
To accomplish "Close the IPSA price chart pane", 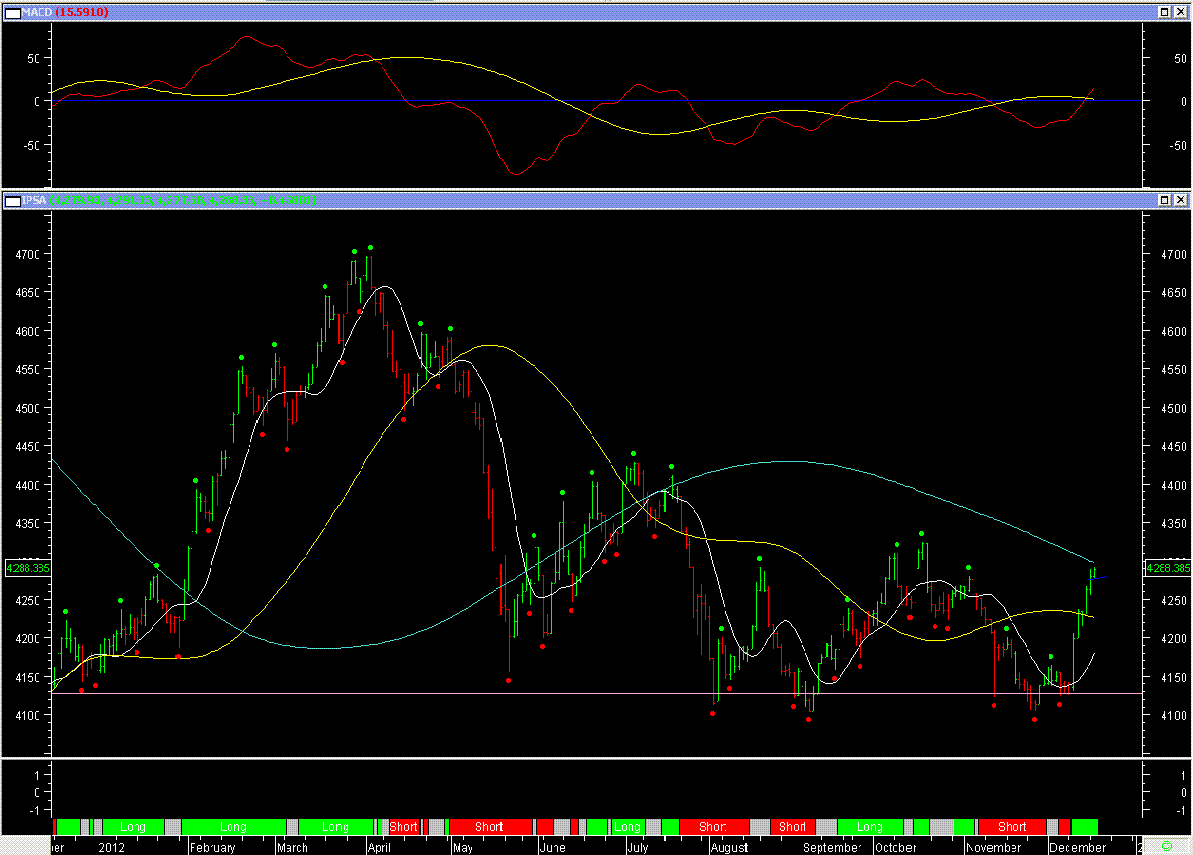I will (x=1180, y=200).
